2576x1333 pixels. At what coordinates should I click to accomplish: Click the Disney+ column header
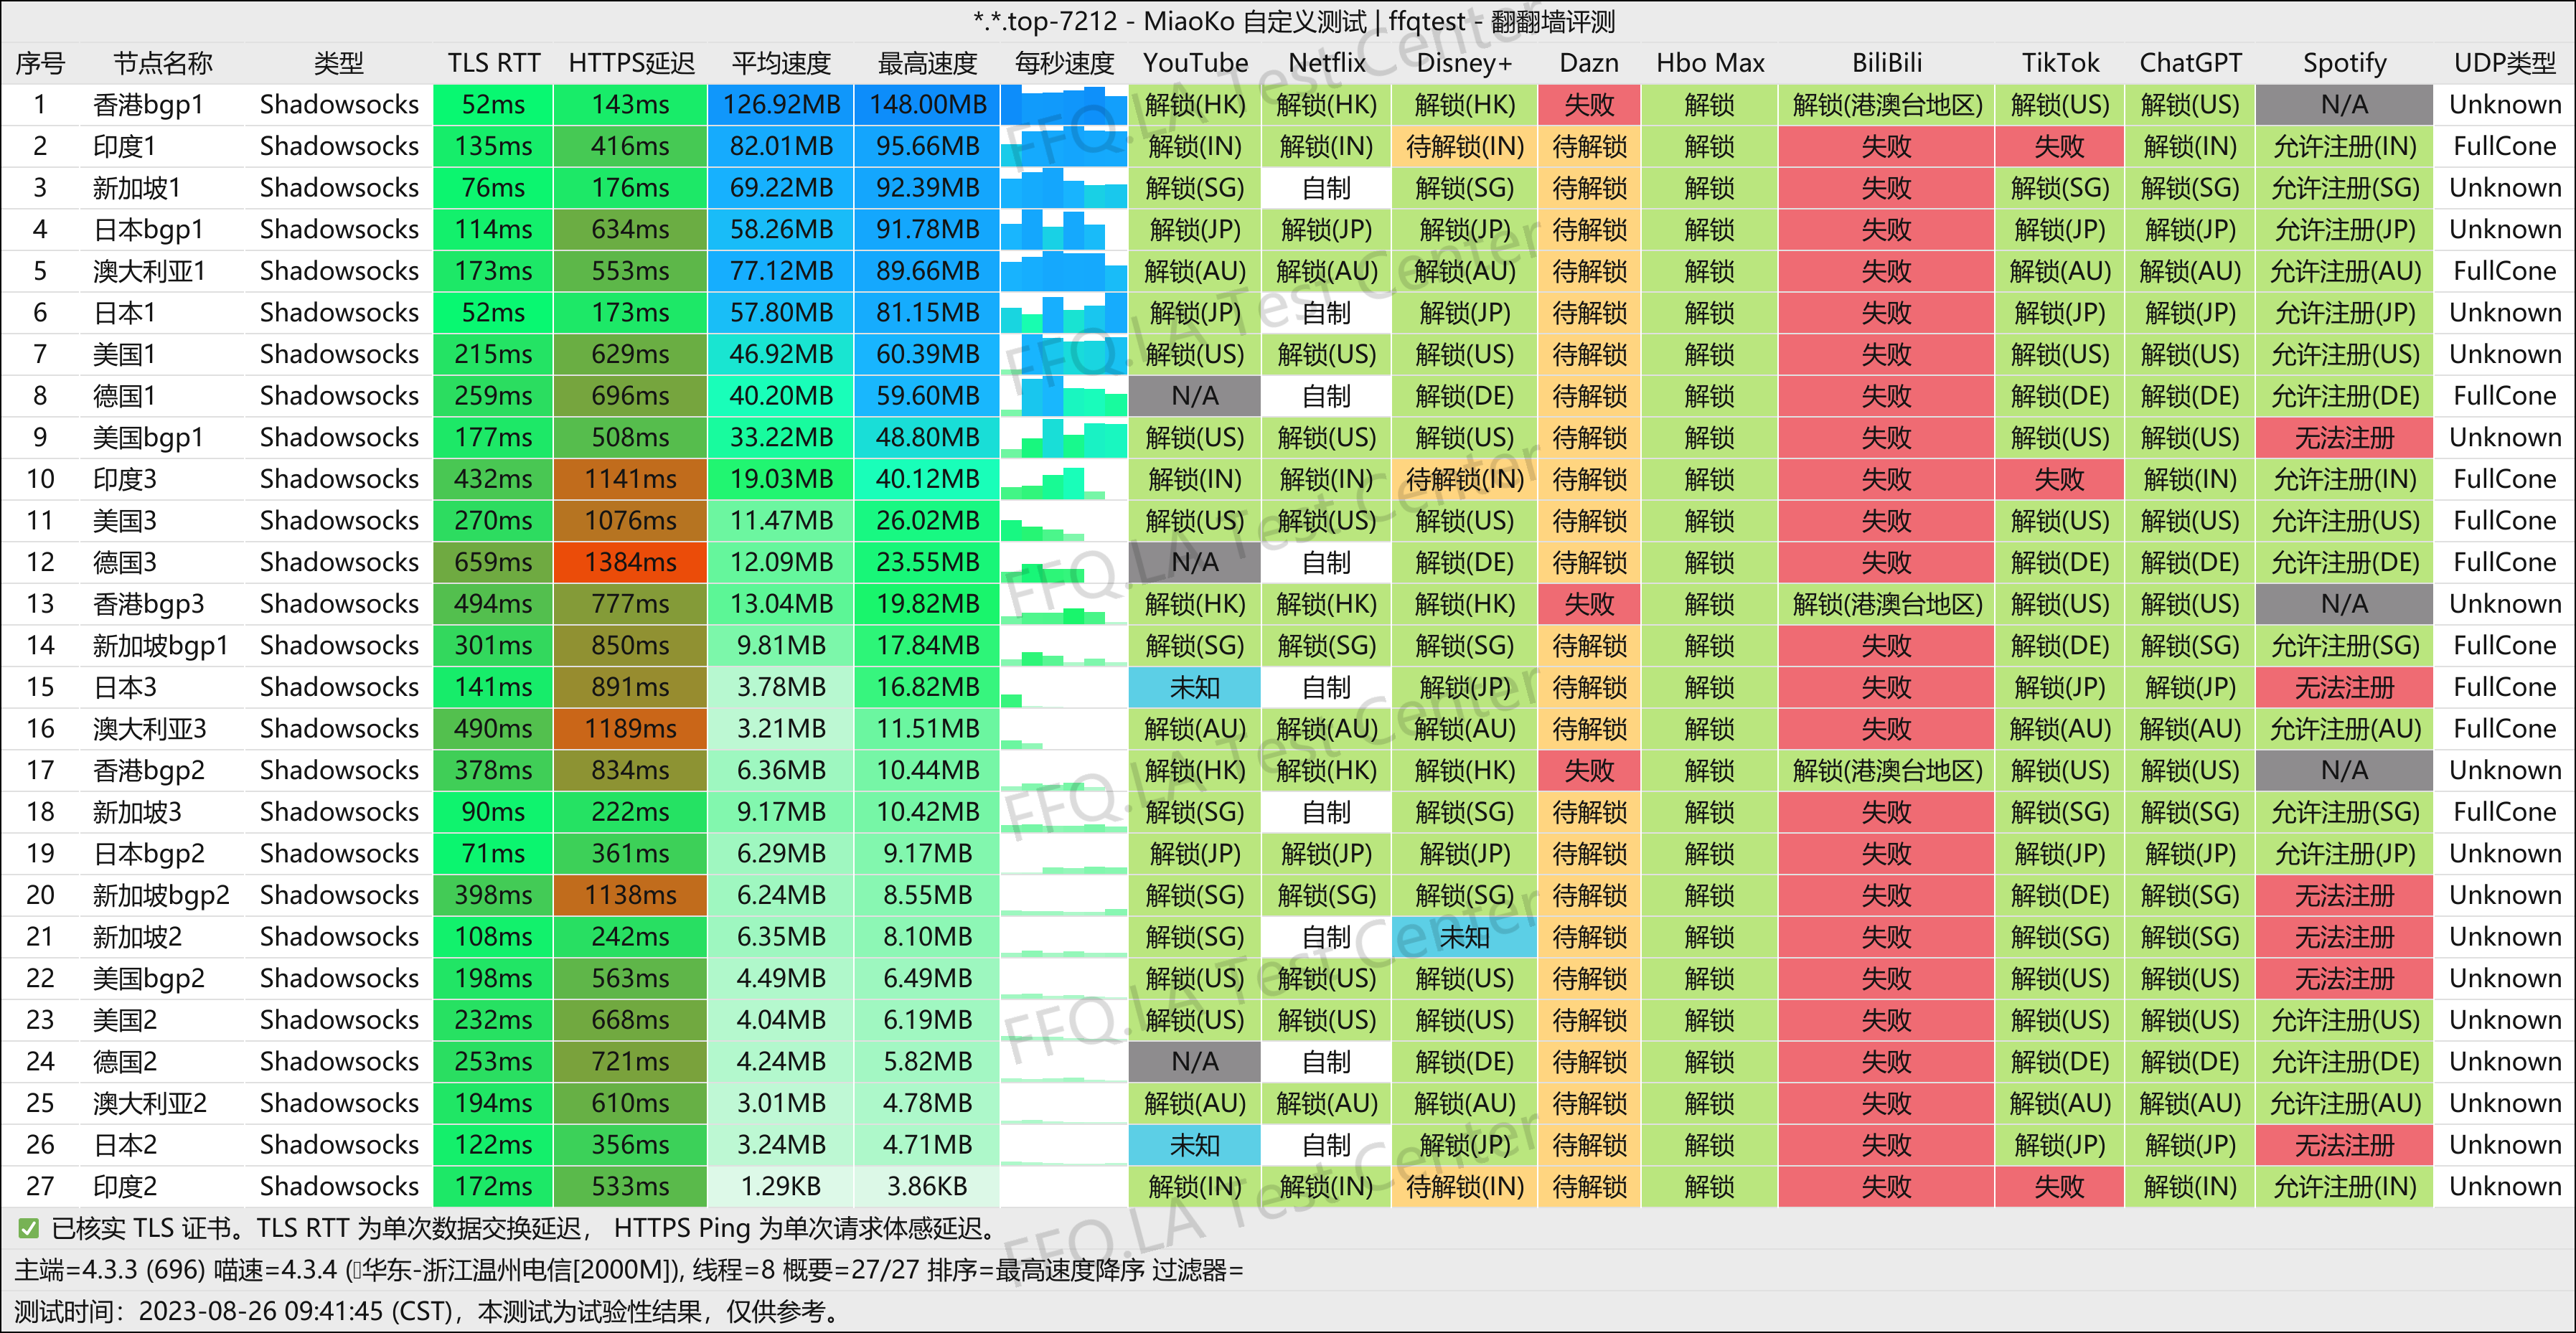(x=1464, y=63)
